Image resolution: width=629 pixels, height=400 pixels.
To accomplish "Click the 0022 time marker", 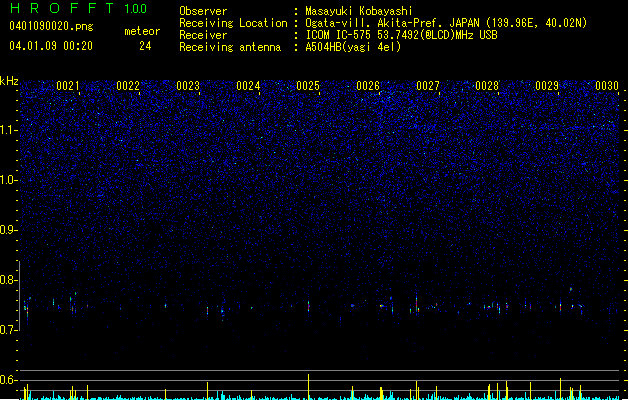I will pos(128,86).
